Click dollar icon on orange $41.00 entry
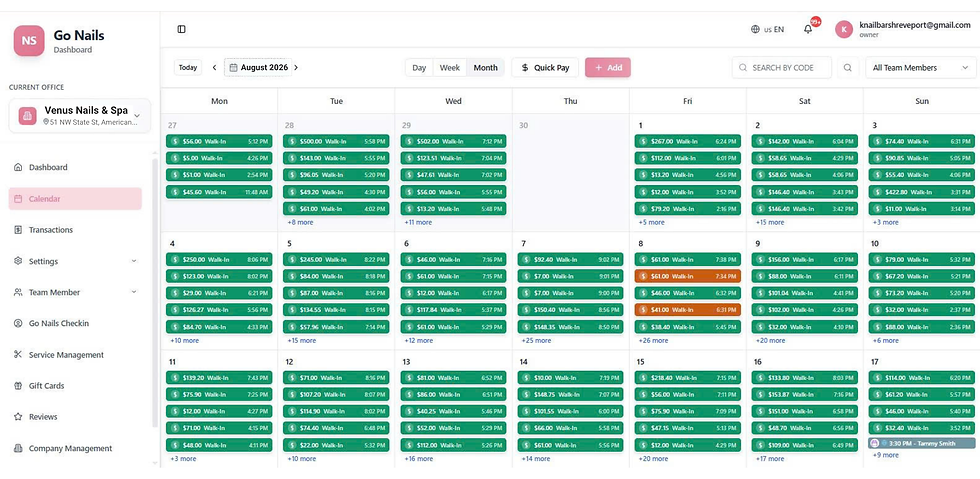Image resolution: width=980 pixels, height=479 pixels. point(643,310)
